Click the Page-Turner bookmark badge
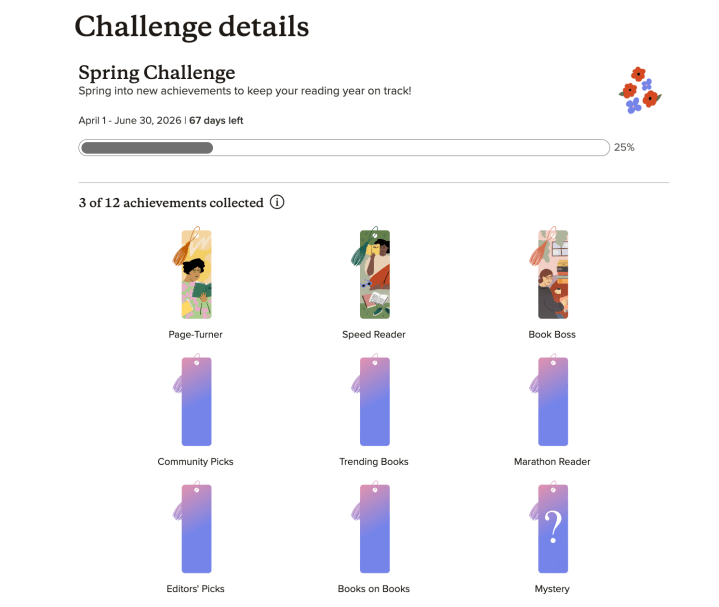 196,274
